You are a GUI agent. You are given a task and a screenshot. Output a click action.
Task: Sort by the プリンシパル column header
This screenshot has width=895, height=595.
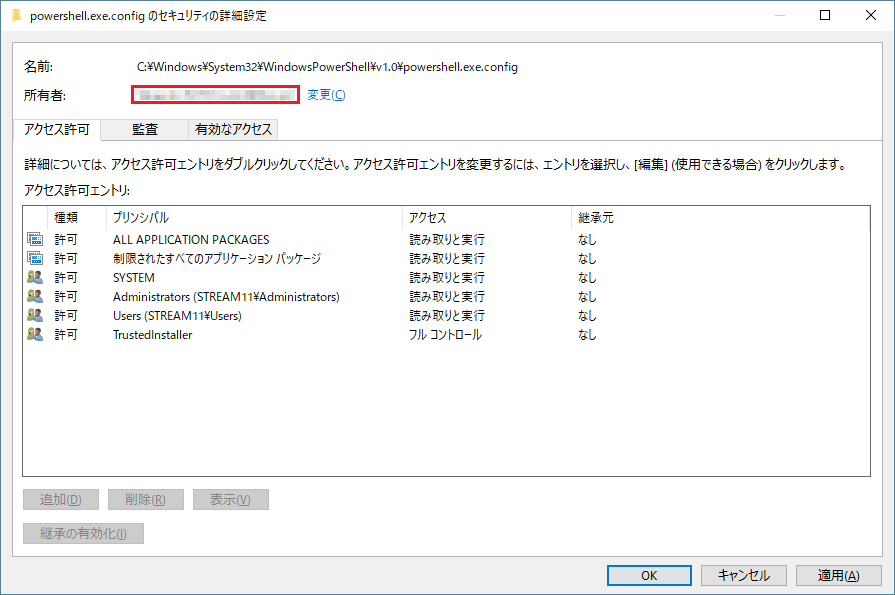140,217
